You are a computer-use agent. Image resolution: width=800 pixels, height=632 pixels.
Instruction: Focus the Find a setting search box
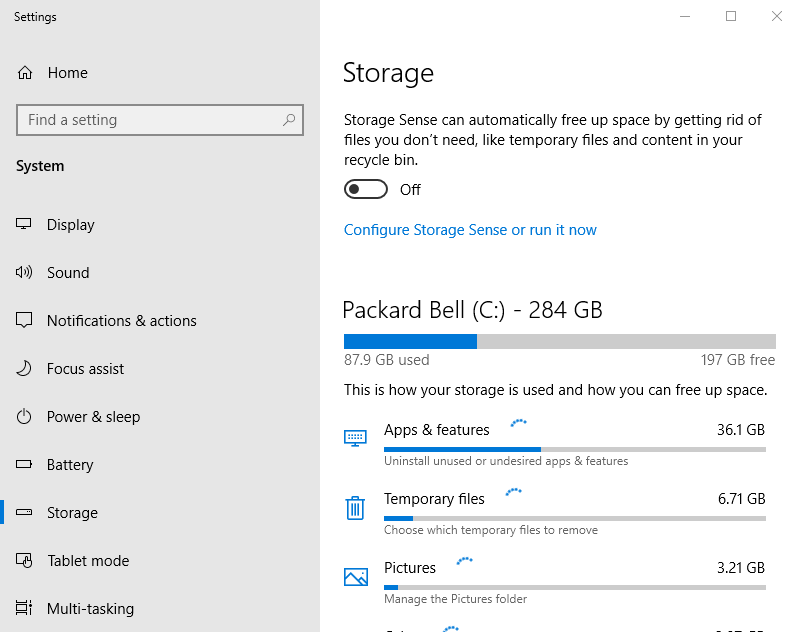click(160, 120)
